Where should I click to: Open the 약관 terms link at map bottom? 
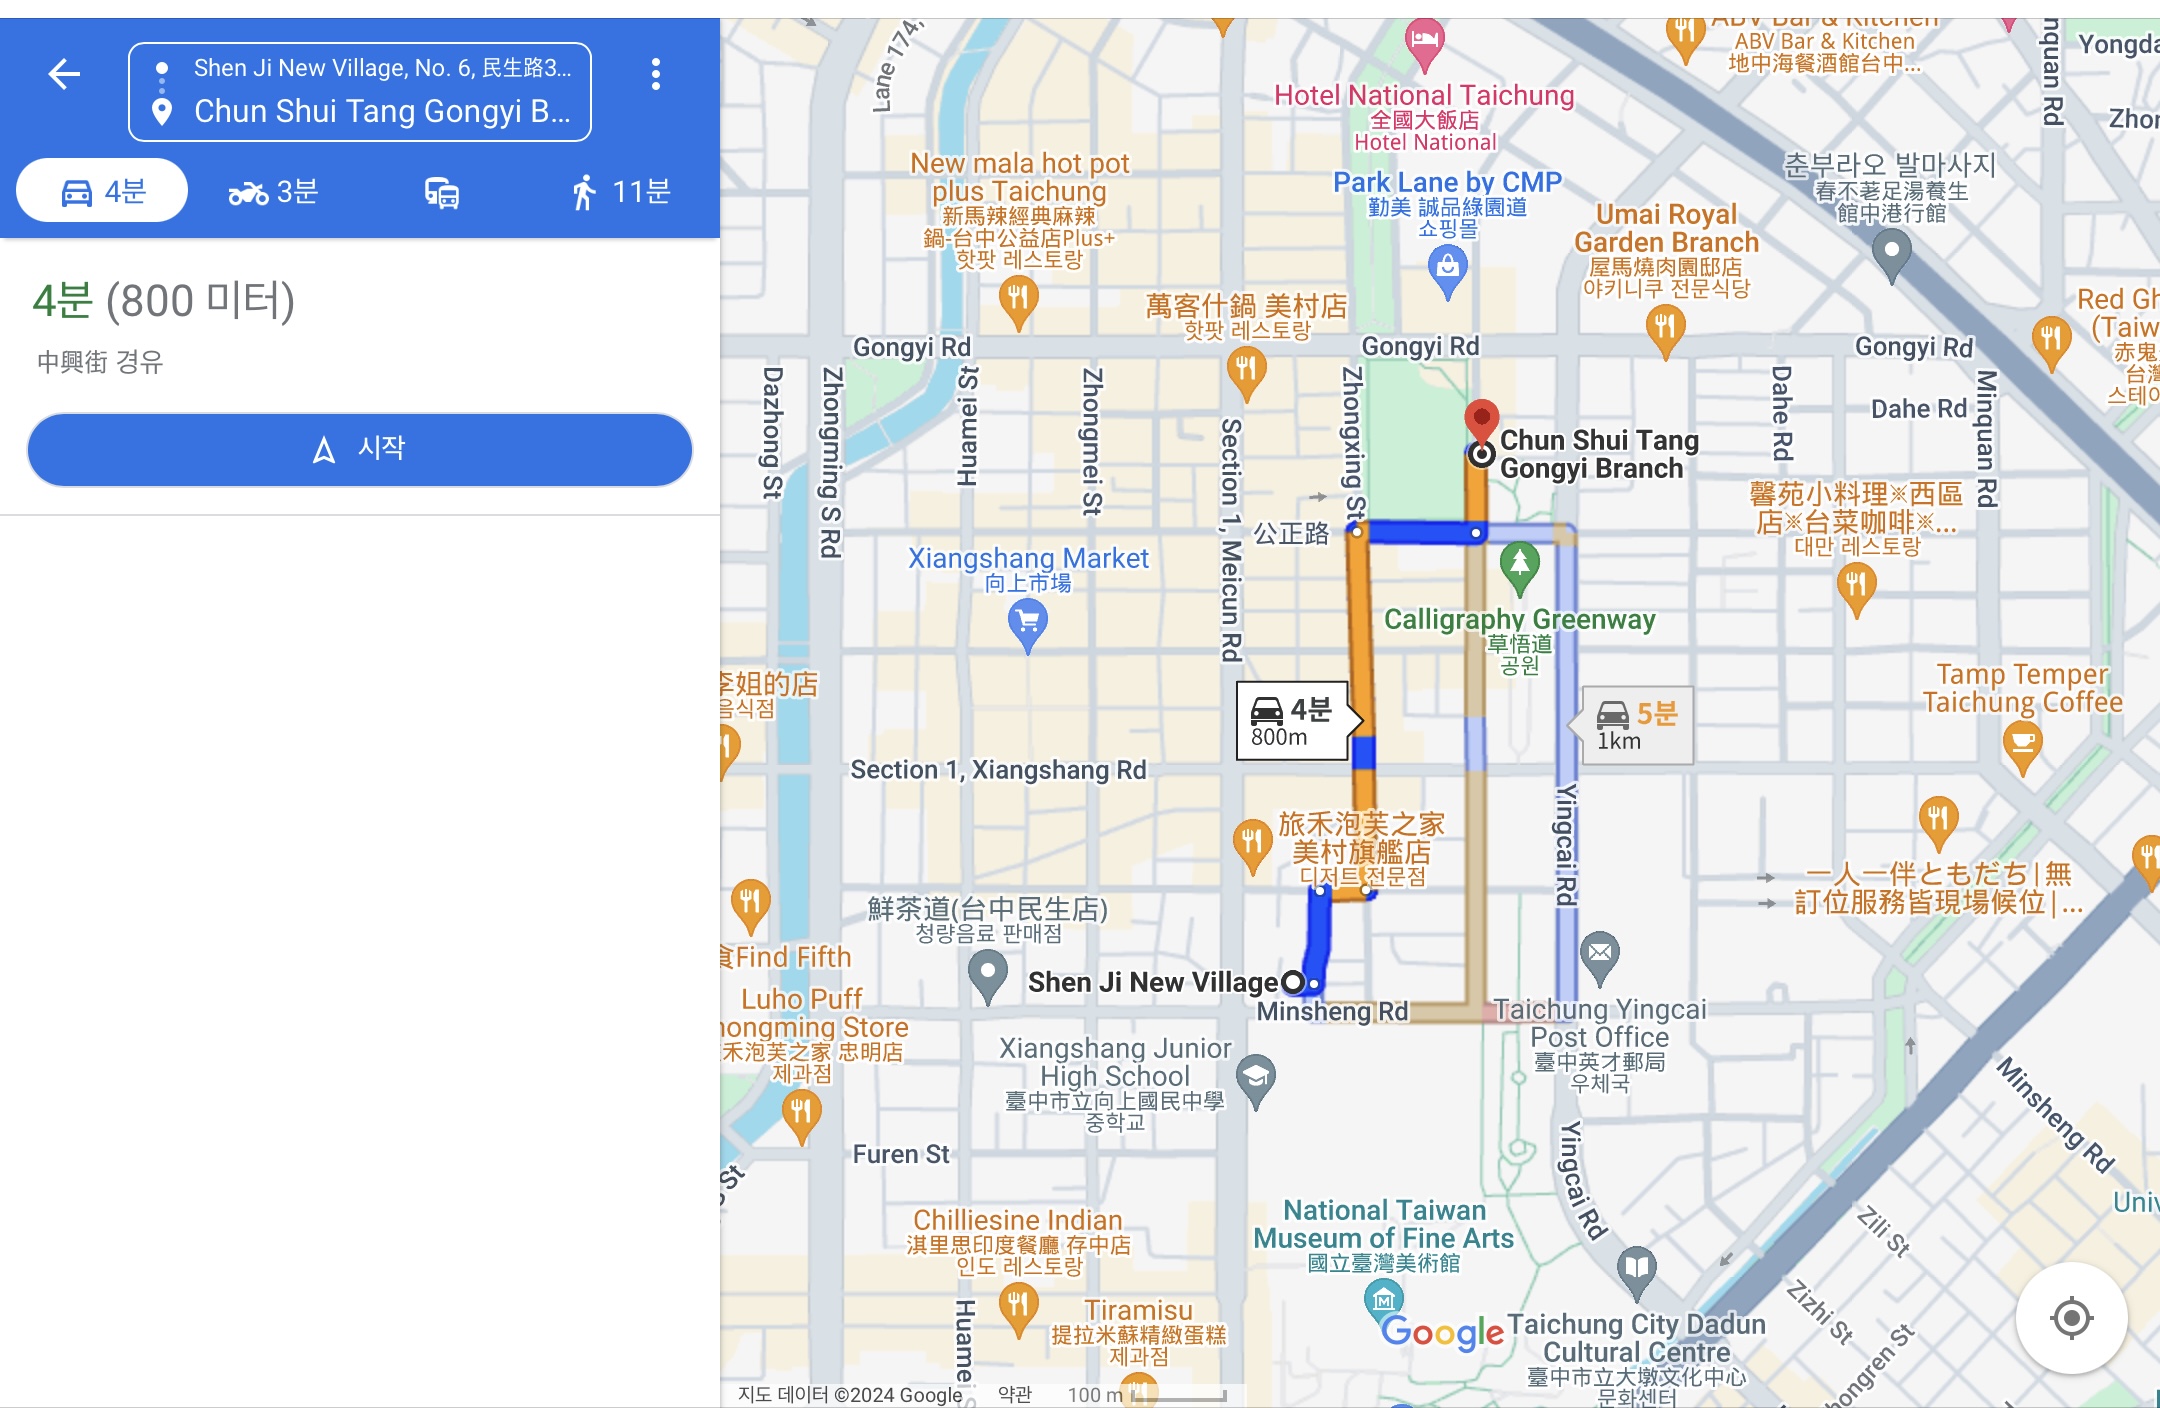point(1014,1394)
